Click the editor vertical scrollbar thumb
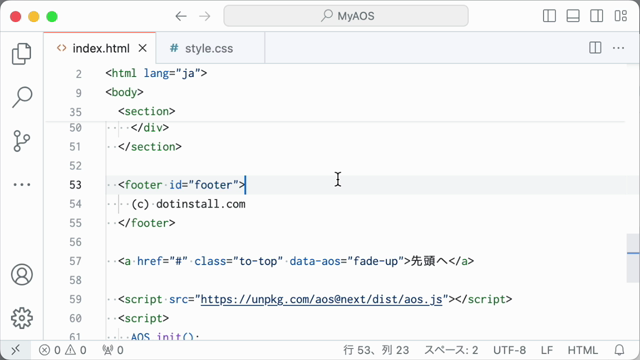 (x=633, y=258)
